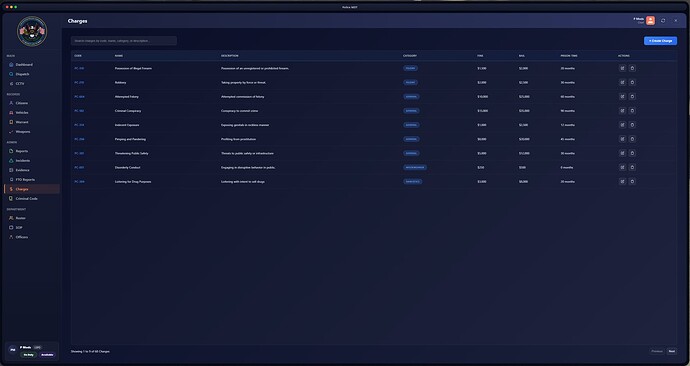Edit the Indecent Exposure charge
The image size is (690, 366).
[622, 125]
